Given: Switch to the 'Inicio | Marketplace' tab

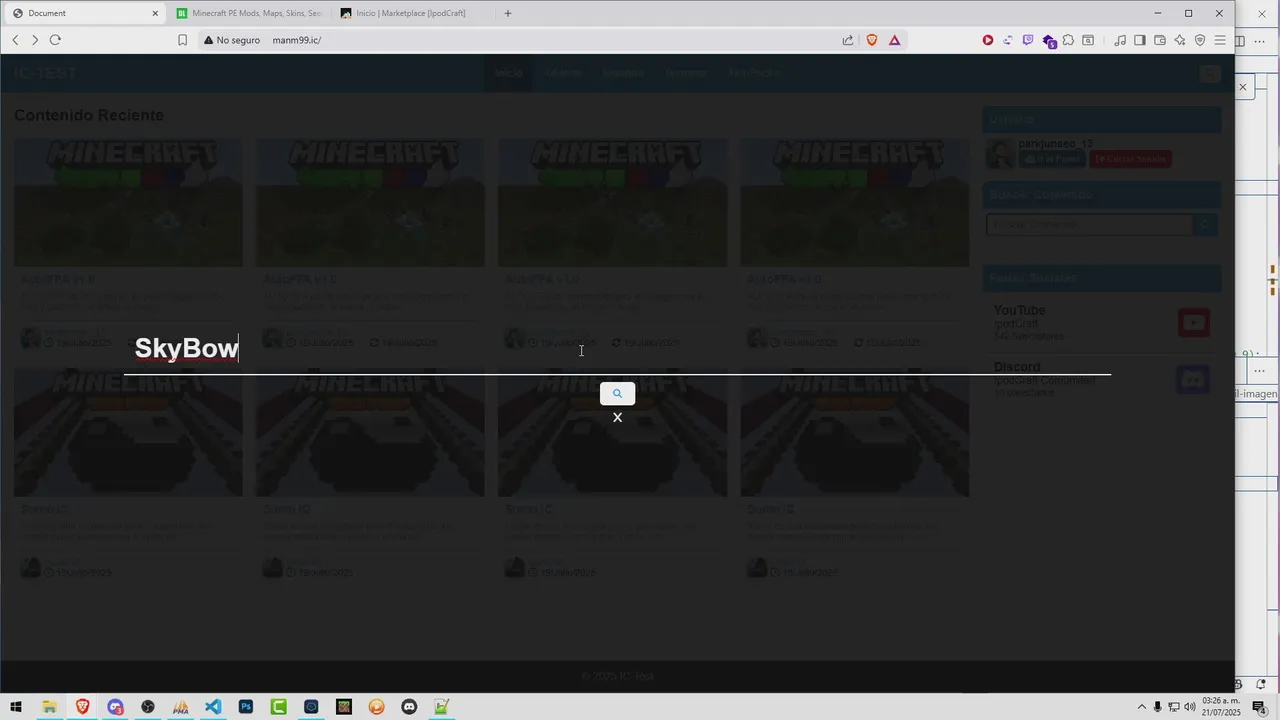Looking at the screenshot, I should pyautogui.click(x=412, y=13).
